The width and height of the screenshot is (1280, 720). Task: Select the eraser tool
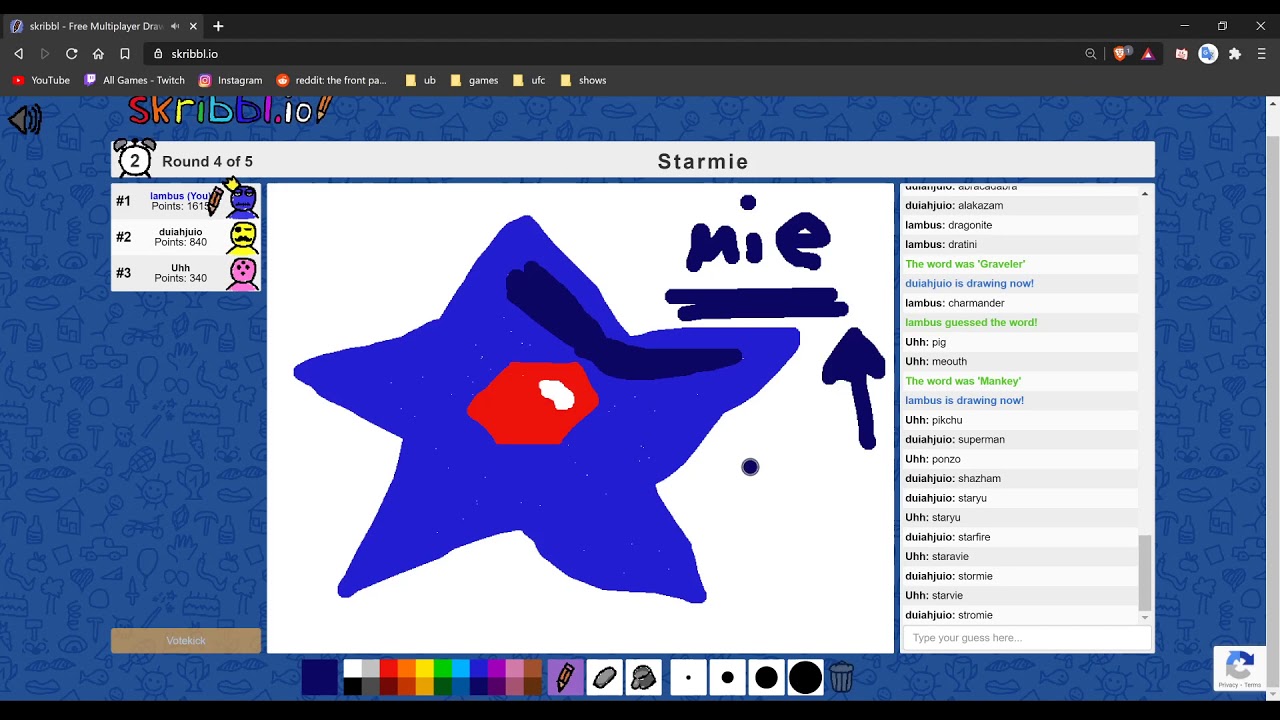pos(604,677)
